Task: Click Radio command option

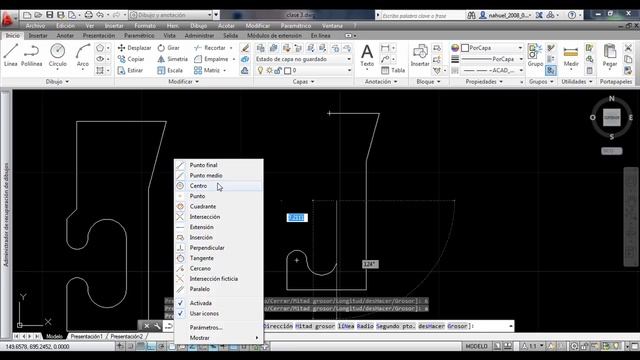Action: click(x=364, y=326)
